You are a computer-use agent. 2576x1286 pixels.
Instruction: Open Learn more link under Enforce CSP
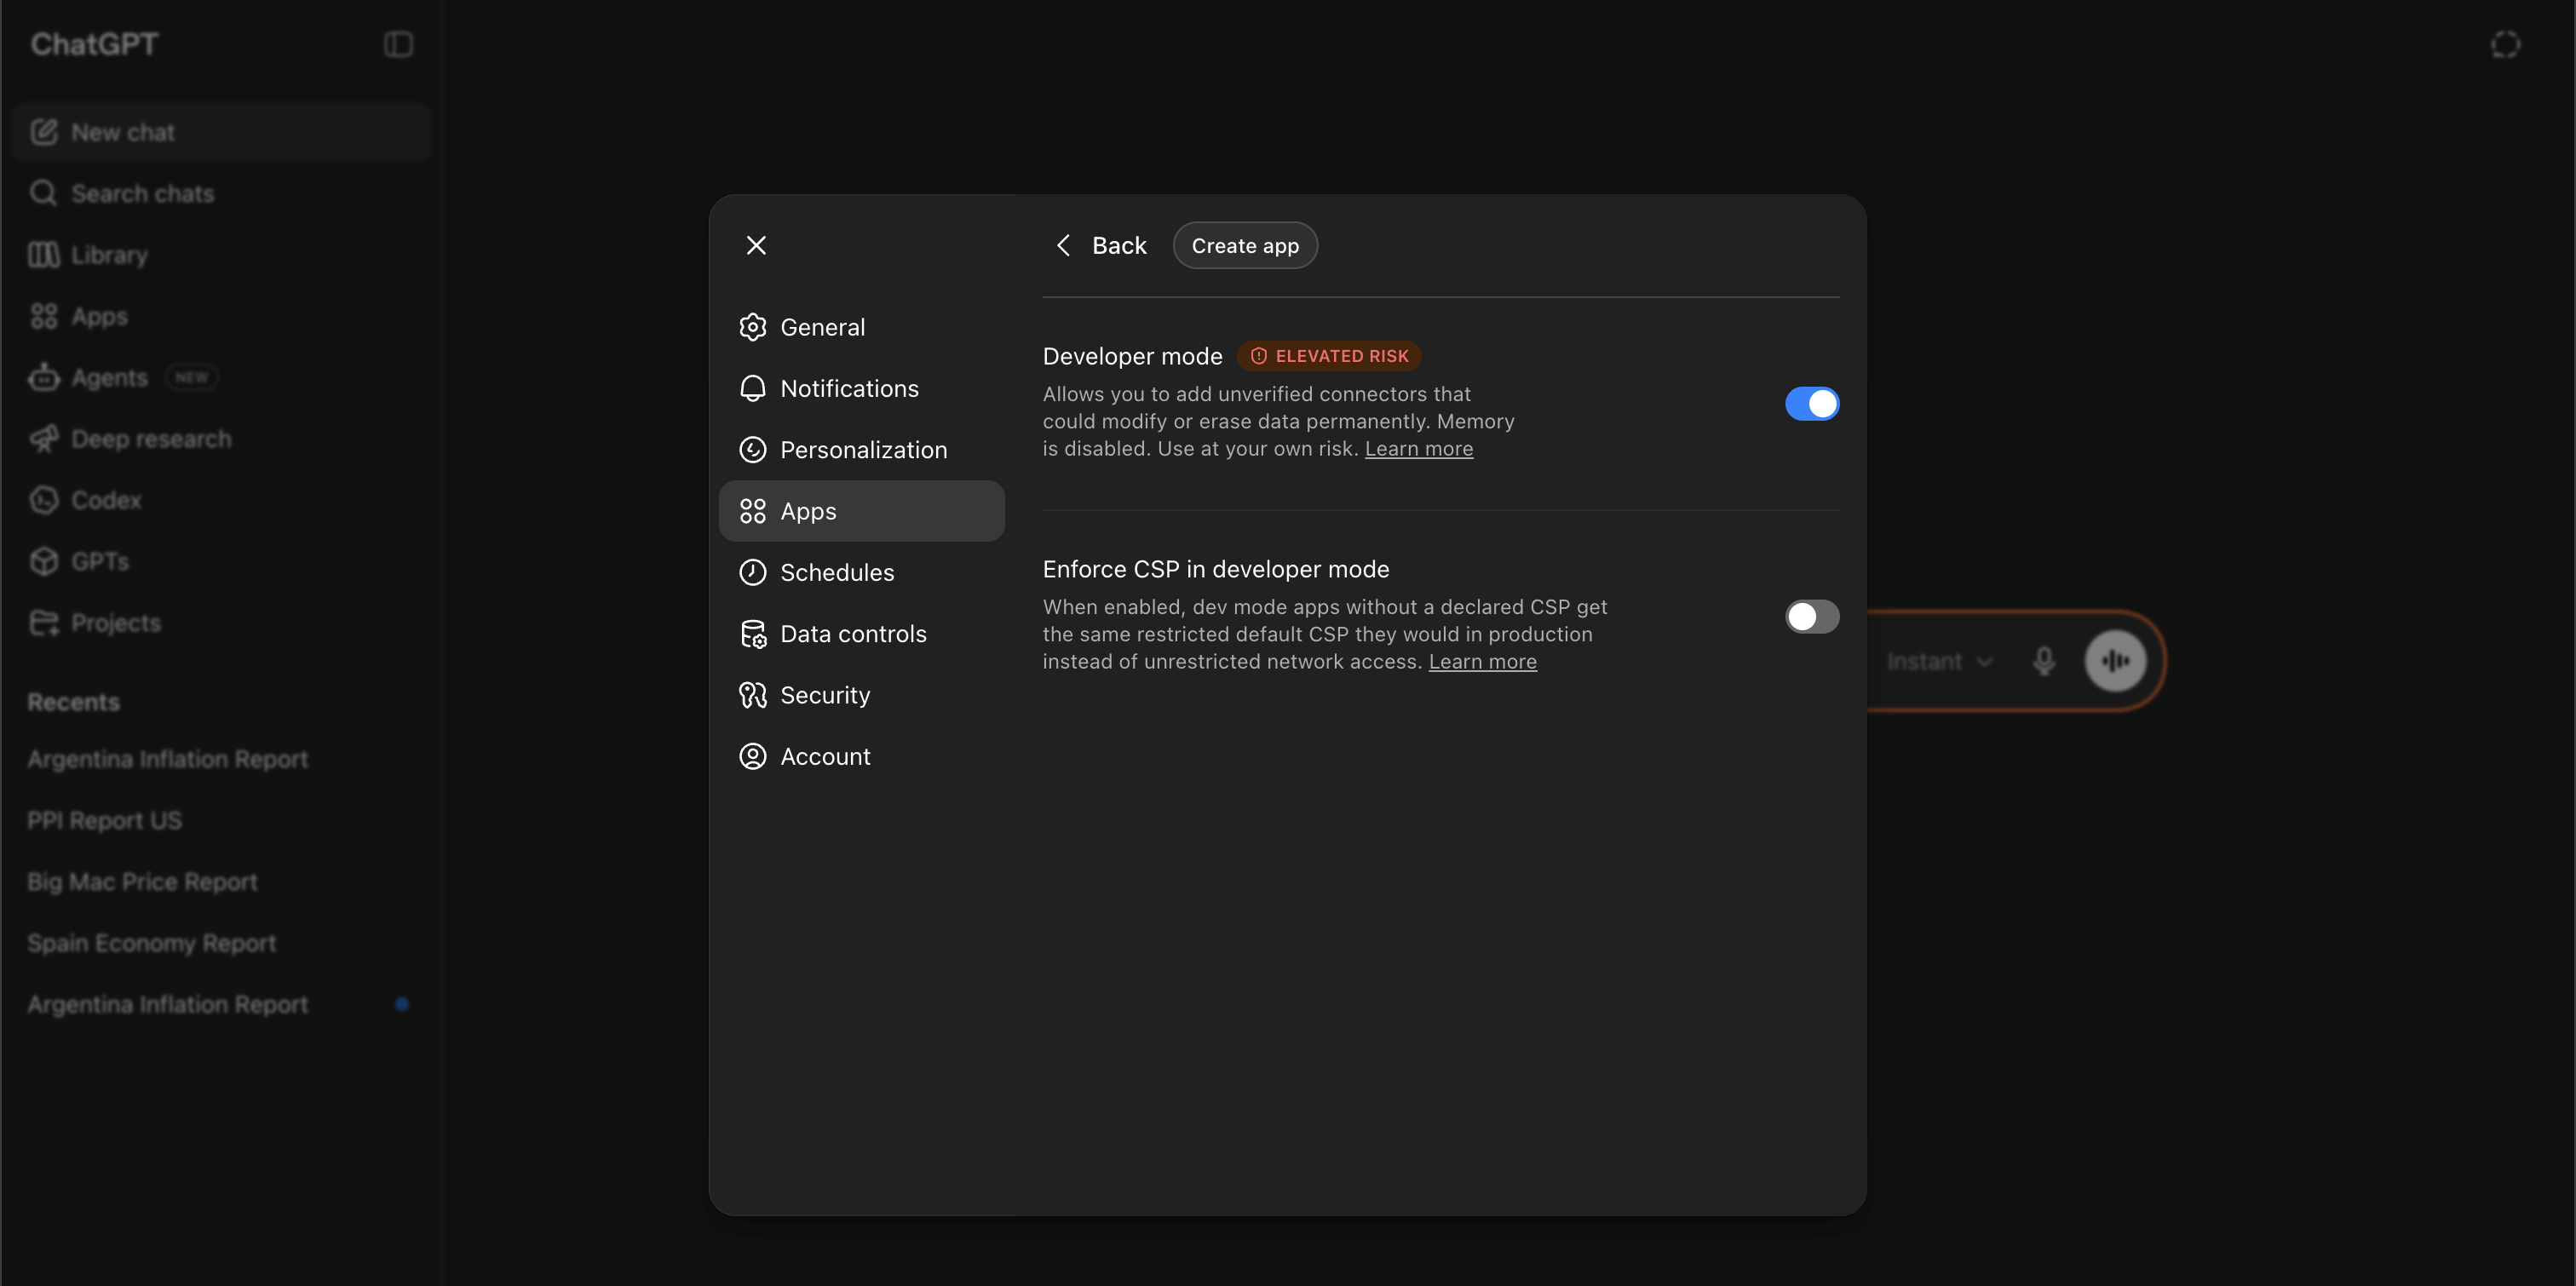1482,662
